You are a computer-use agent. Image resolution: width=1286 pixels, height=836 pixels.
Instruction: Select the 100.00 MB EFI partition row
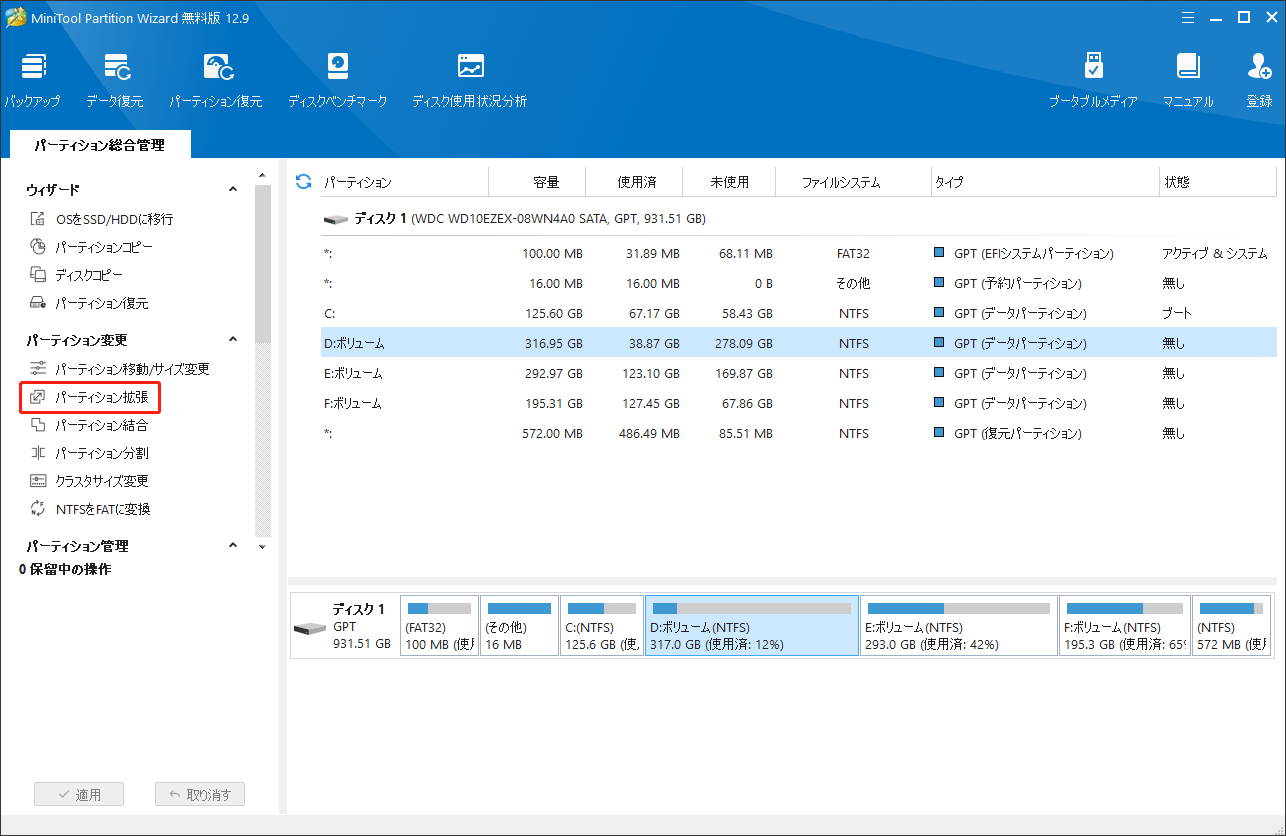798,254
